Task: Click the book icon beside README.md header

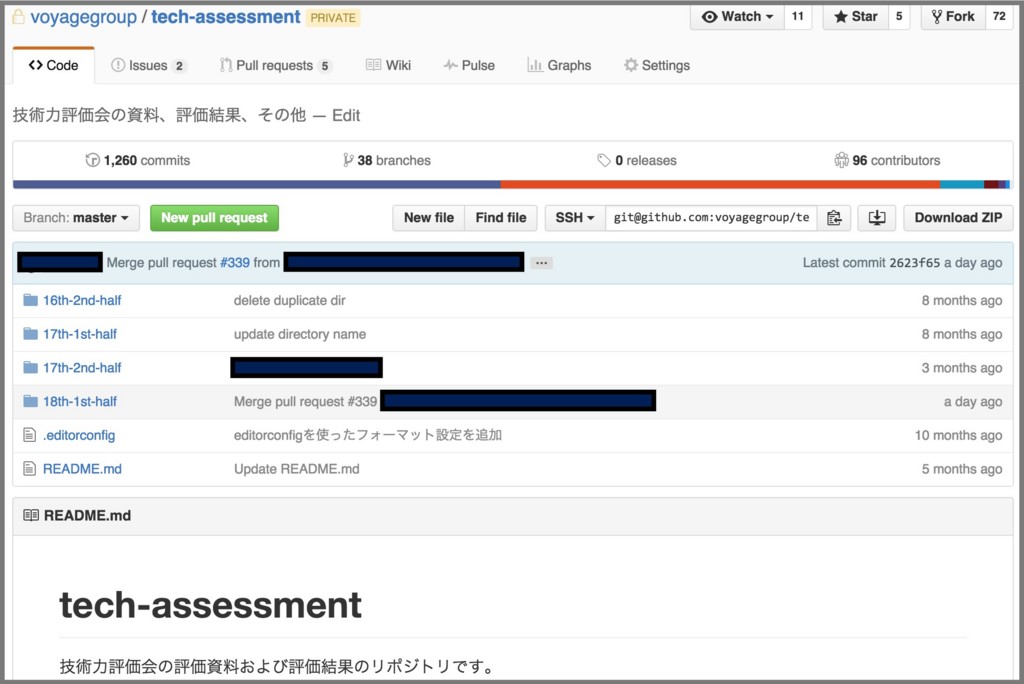Action: click(31, 515)
